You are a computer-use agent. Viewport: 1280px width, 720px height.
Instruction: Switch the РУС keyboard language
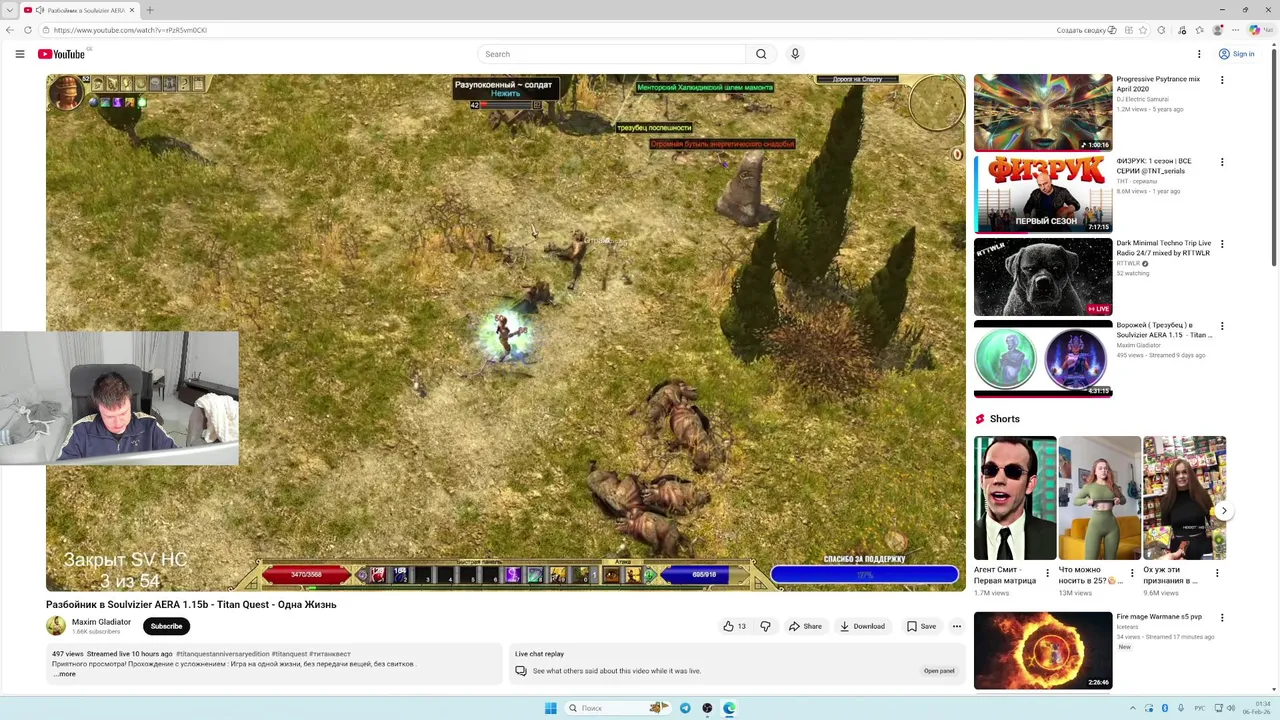1199,708
